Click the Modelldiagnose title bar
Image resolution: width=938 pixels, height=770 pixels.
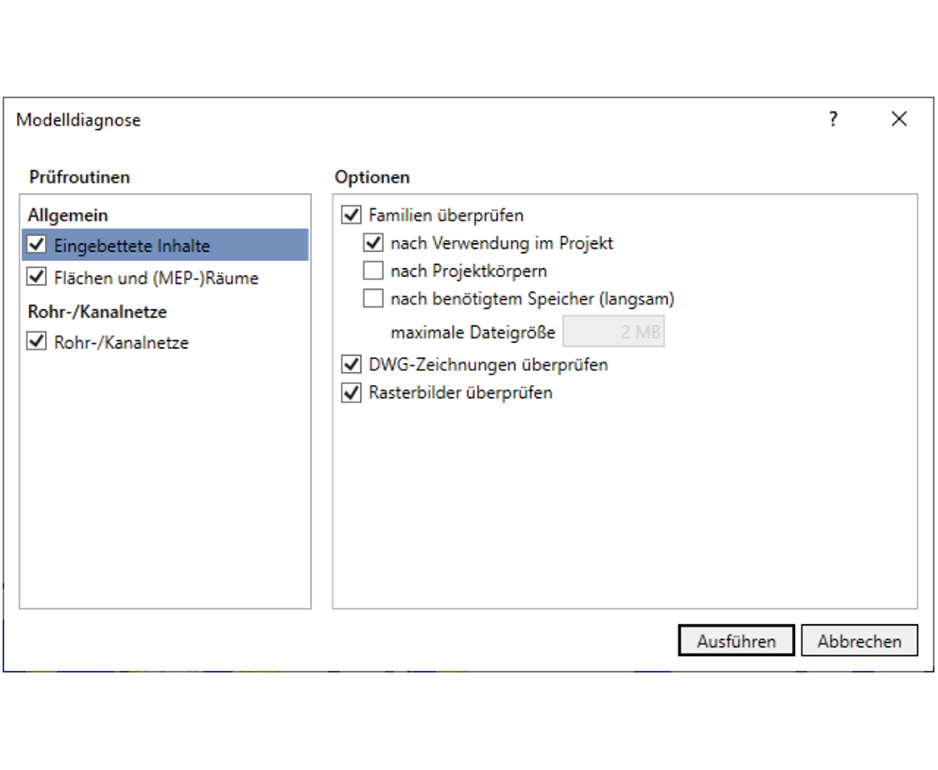400,120
